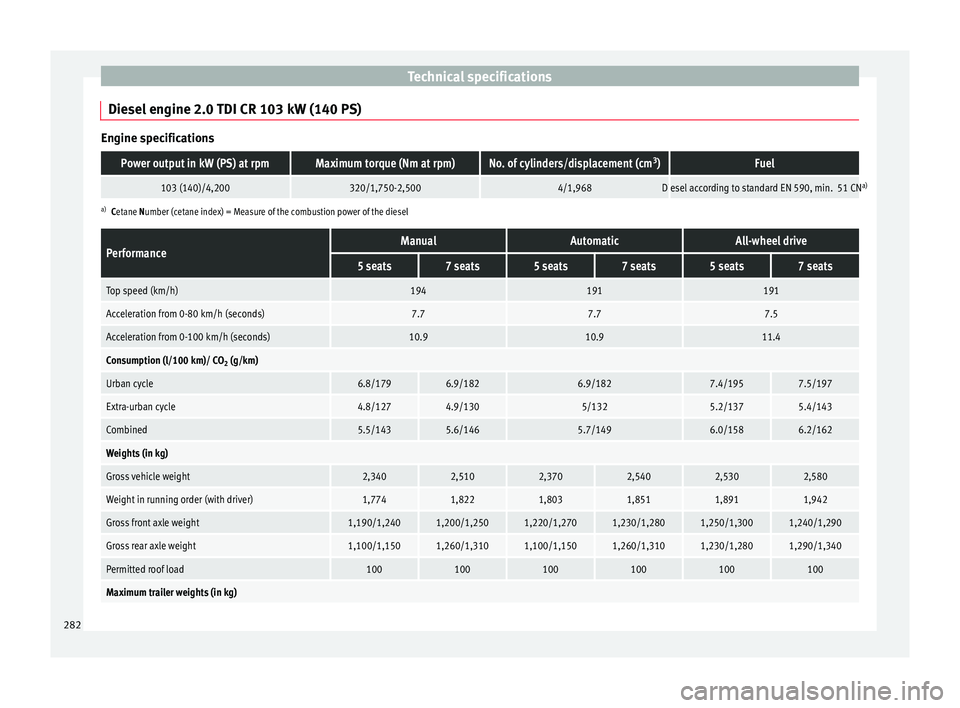The width and height of the screenshot is (960, 708).
Task: Click the 'Power output in kW (PS) at rpm' column header
Action: click(x=195, y=164)
